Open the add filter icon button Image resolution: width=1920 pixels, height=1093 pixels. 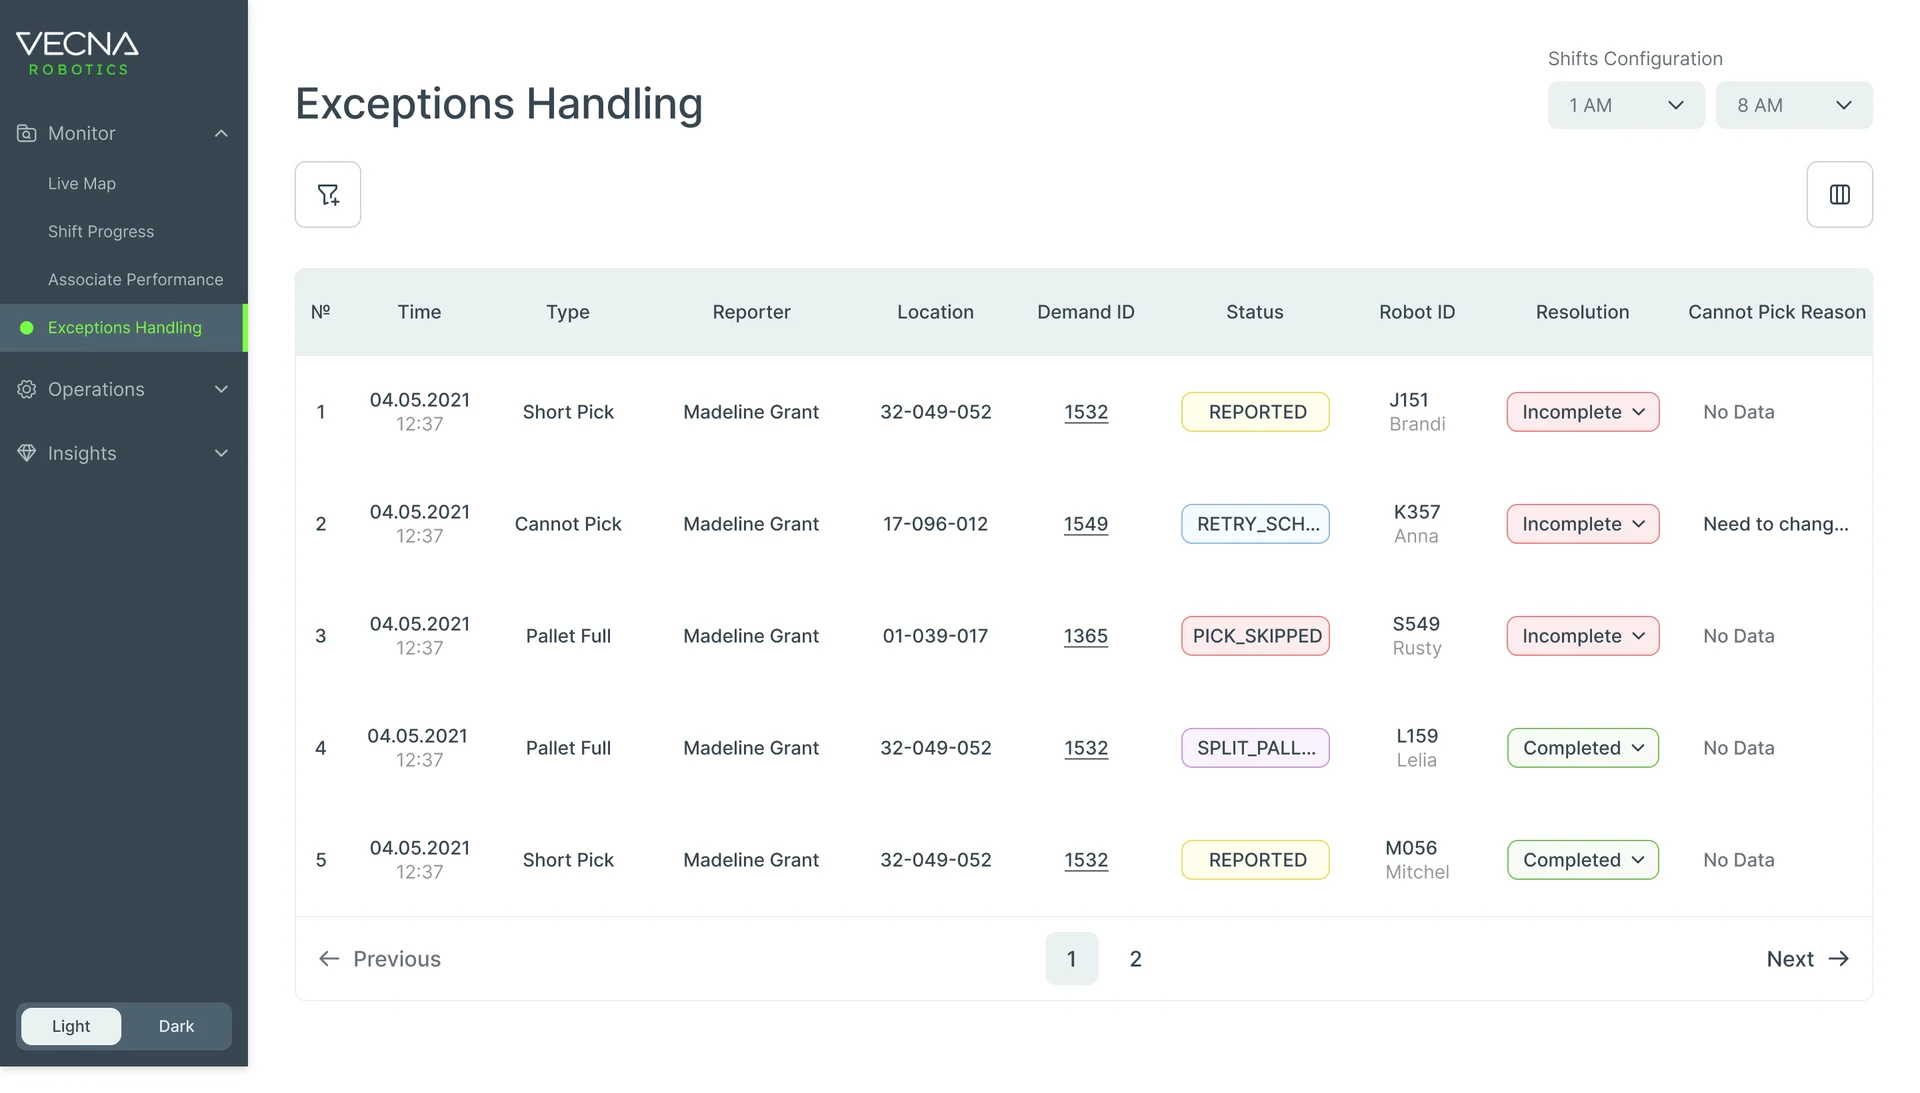click(328, 194)
